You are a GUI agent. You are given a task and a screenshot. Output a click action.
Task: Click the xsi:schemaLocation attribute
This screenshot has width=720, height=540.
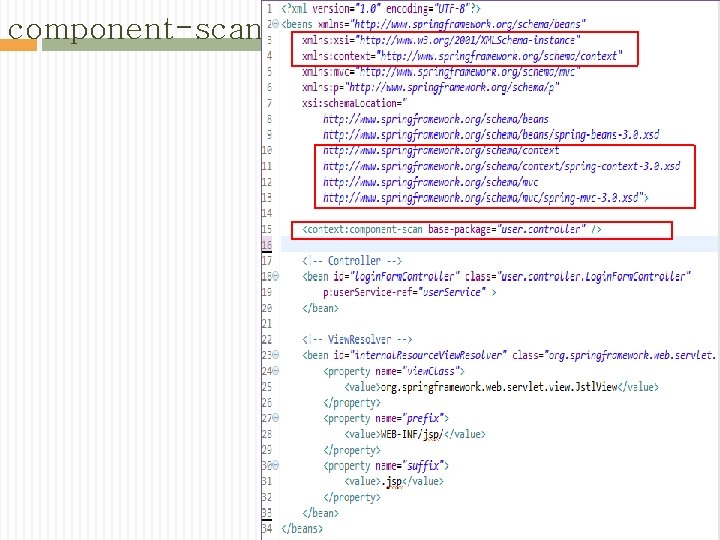tap(354, 103)
